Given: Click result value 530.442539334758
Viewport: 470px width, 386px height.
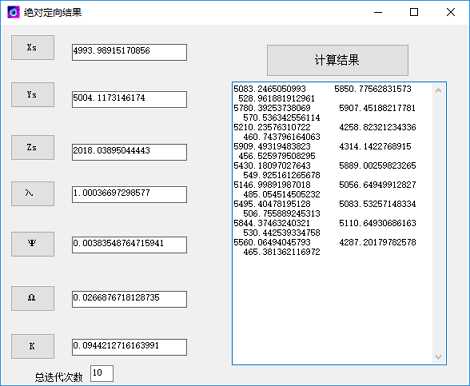Looking at the screenshot, I should (x=282, y=233).
